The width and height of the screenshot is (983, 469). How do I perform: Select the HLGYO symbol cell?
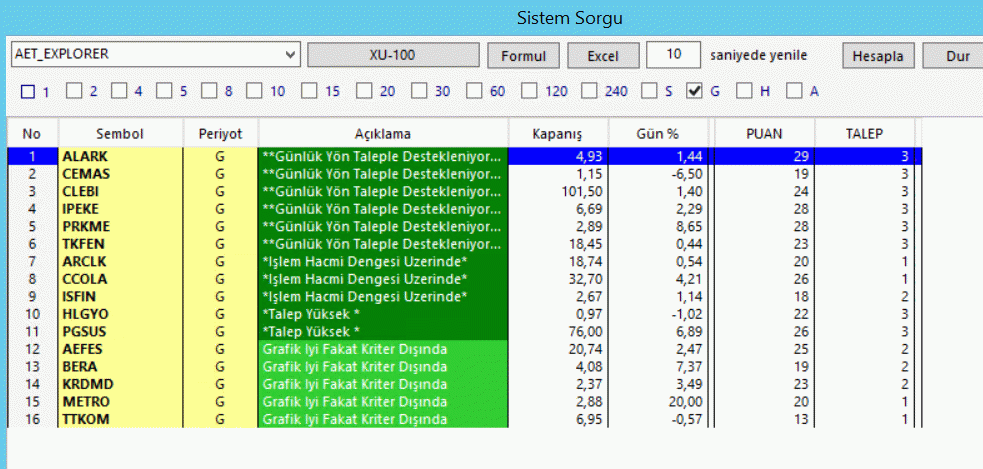[120, 314]
